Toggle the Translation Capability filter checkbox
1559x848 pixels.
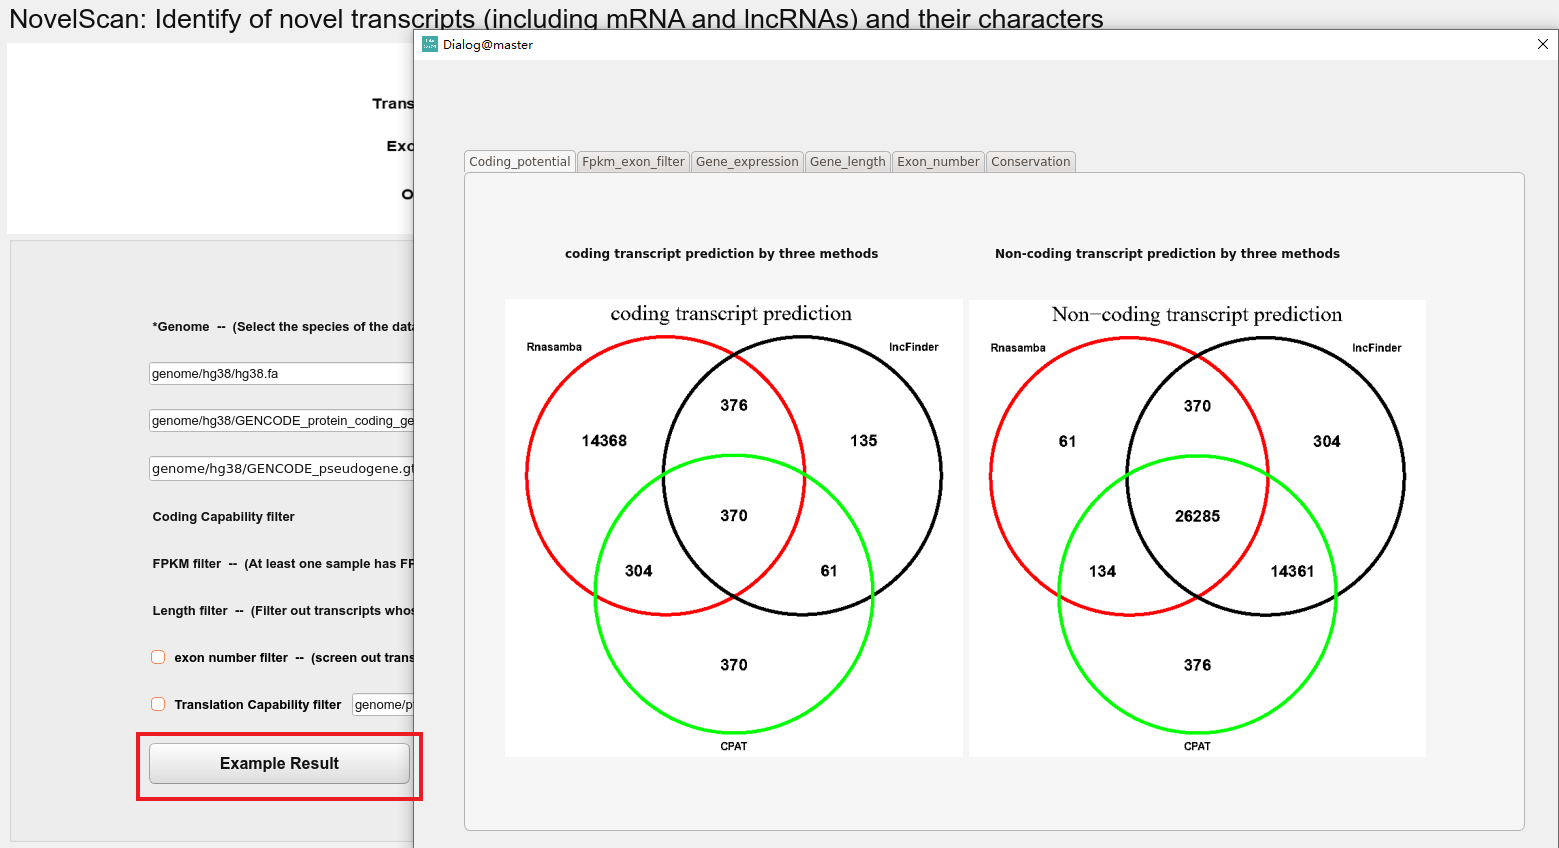click(x=158, y=704)
